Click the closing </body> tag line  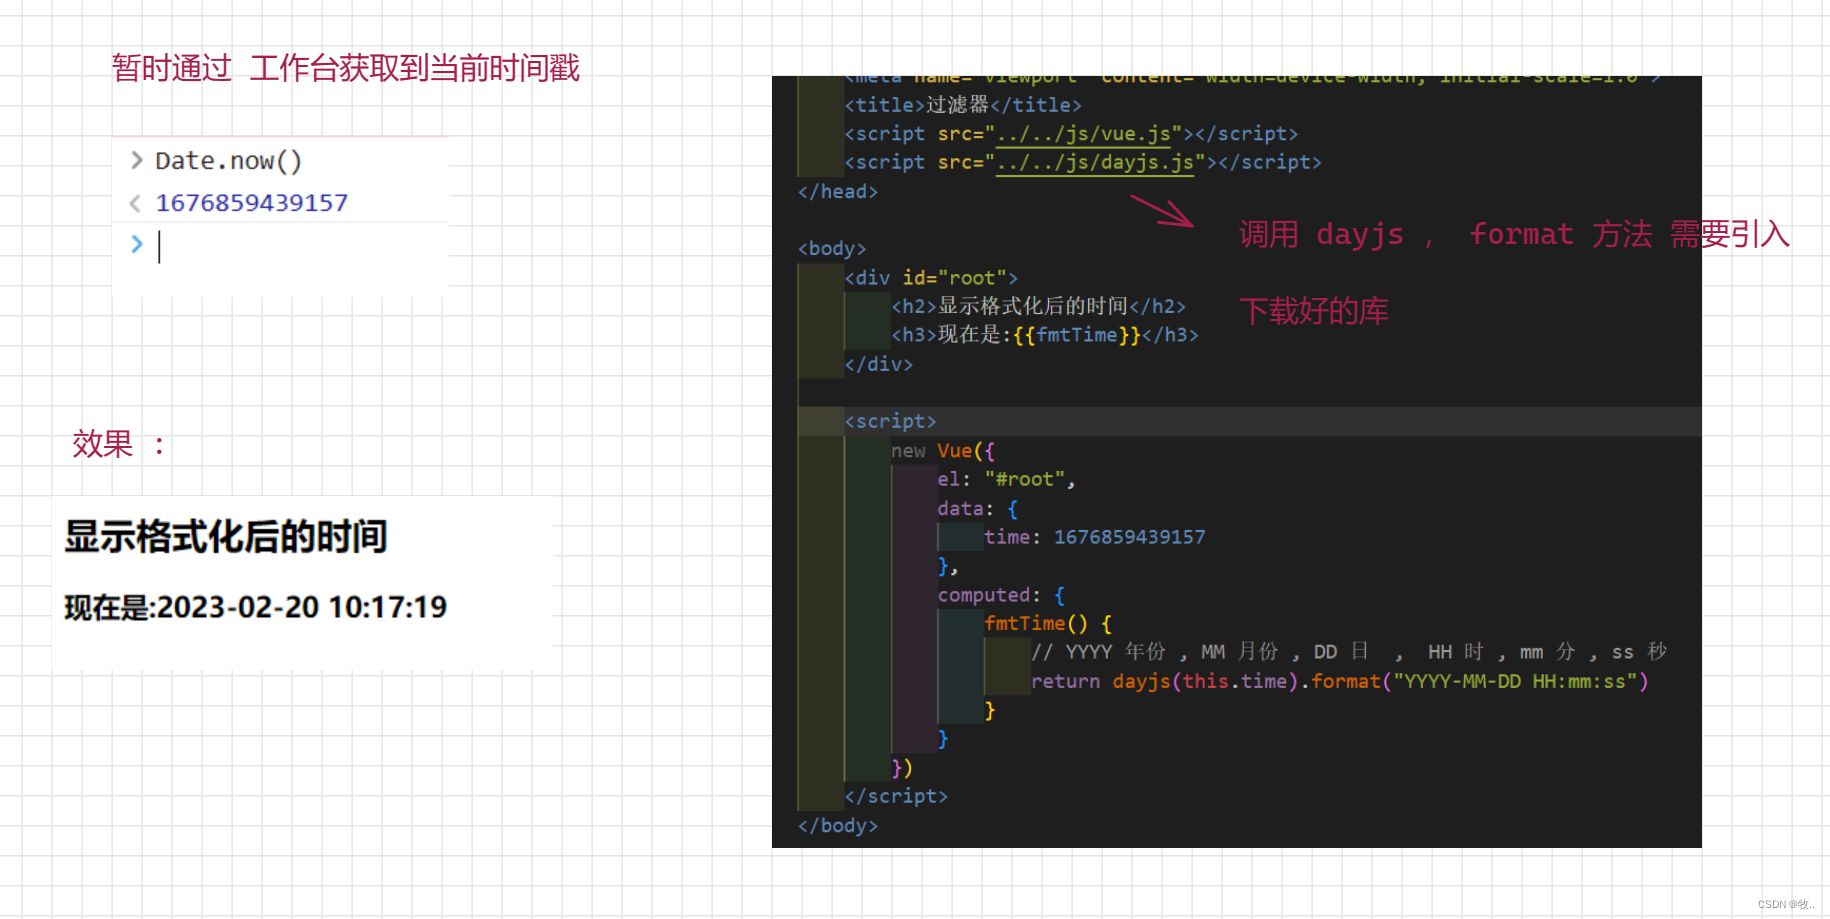[x=838, y=825]
